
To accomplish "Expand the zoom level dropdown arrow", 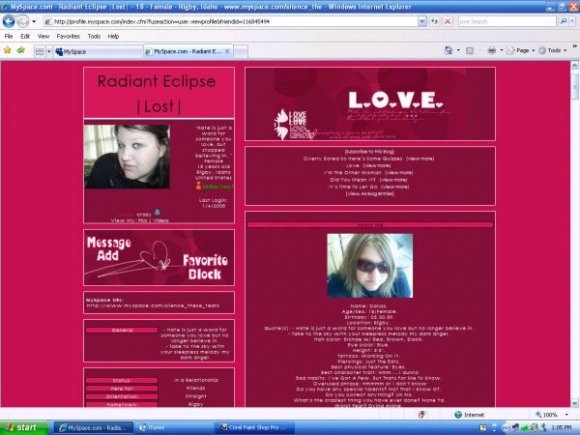I will pyautogui.click(x=566, y=415).
